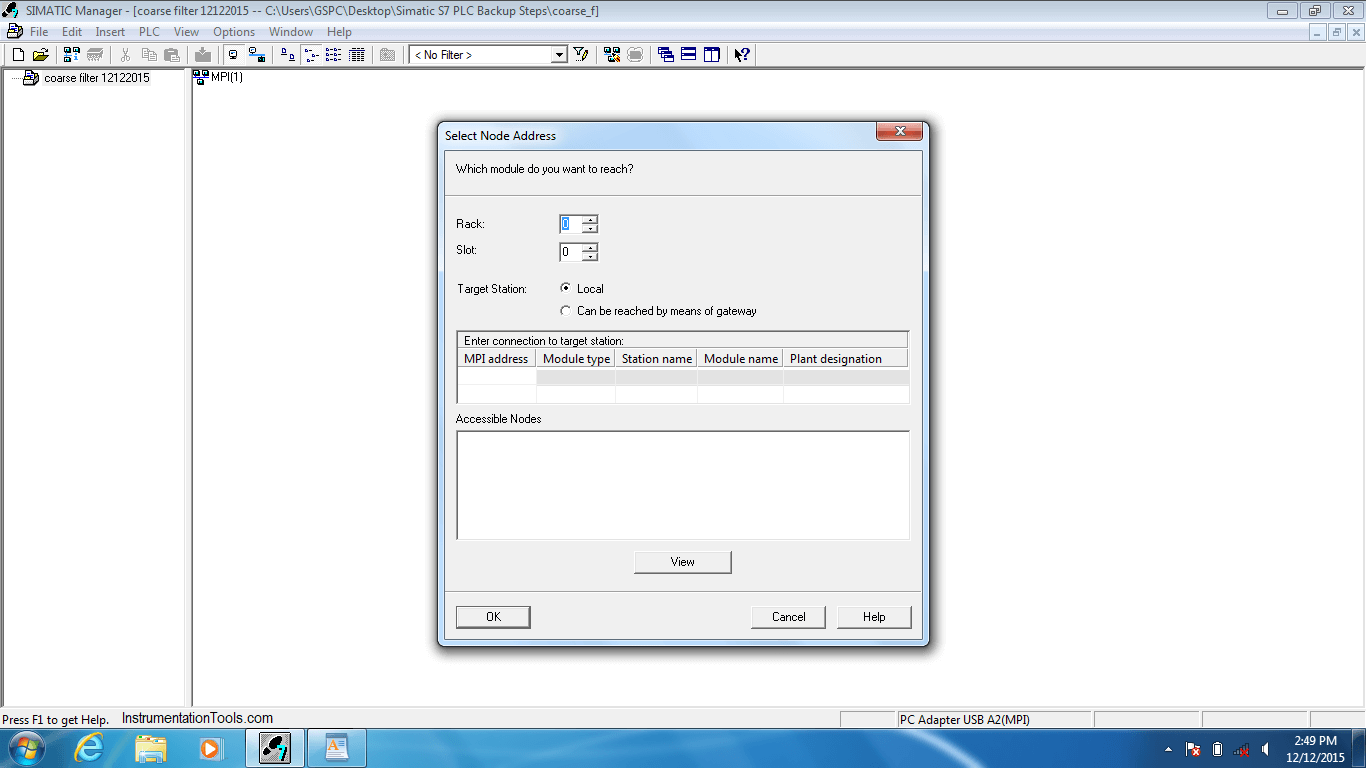Click the Module type column header

click(x=576, y=359)
